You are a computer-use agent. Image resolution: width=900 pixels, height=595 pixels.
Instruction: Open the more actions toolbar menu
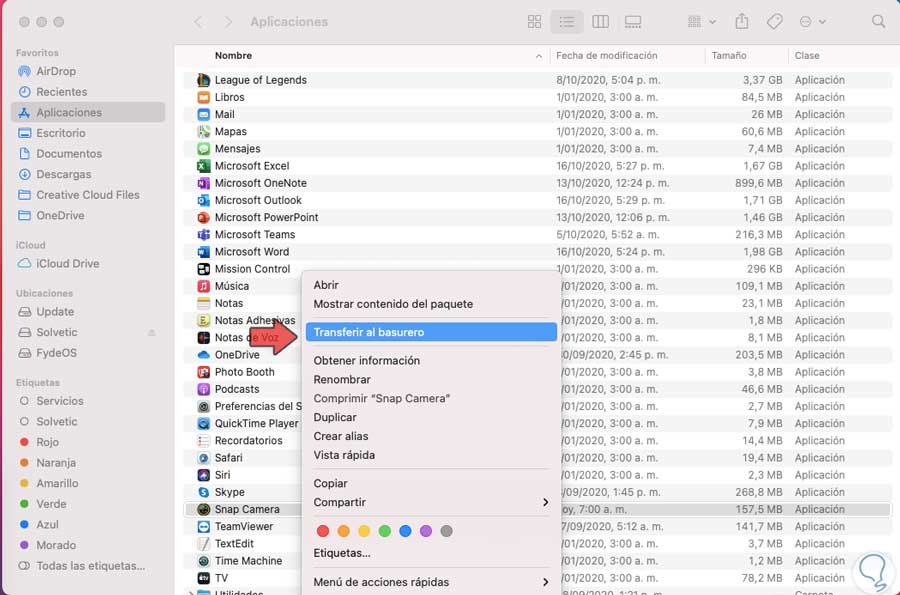click(x=812, y=22)
